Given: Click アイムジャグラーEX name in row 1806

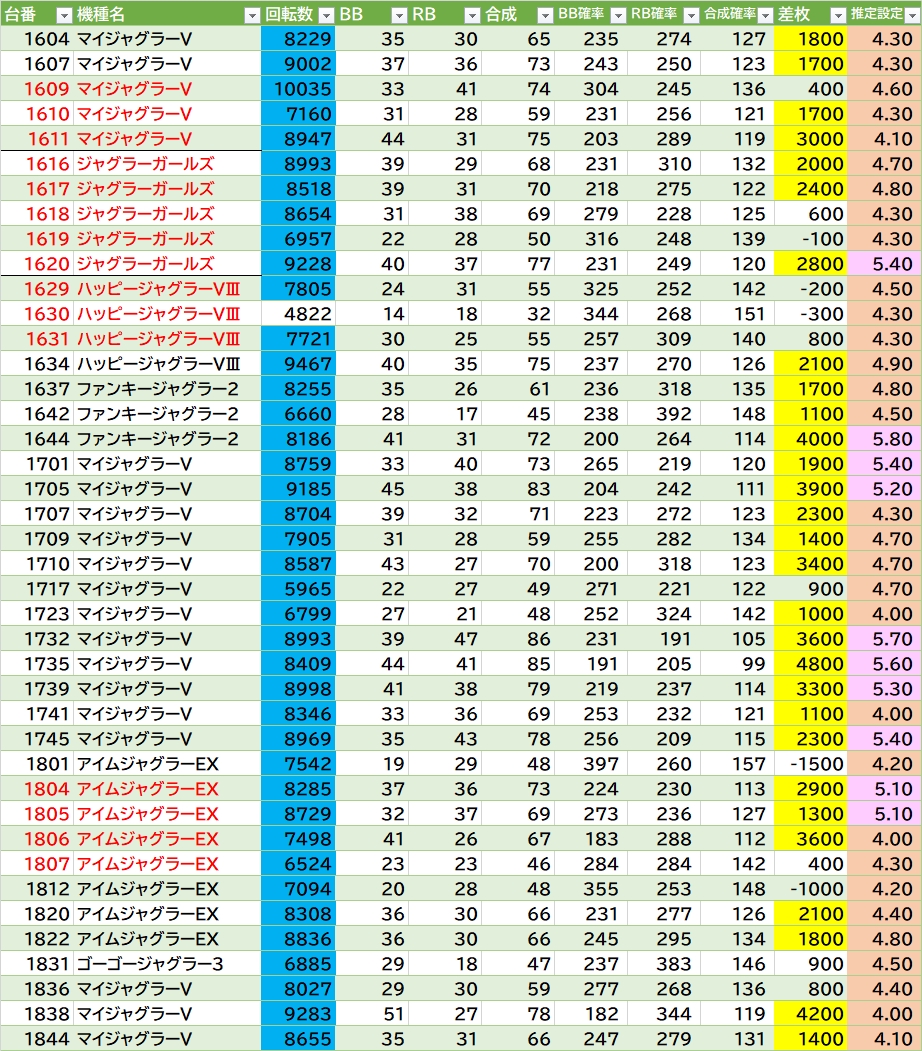Looking at the screenshot, I should (x=147, y=839).
